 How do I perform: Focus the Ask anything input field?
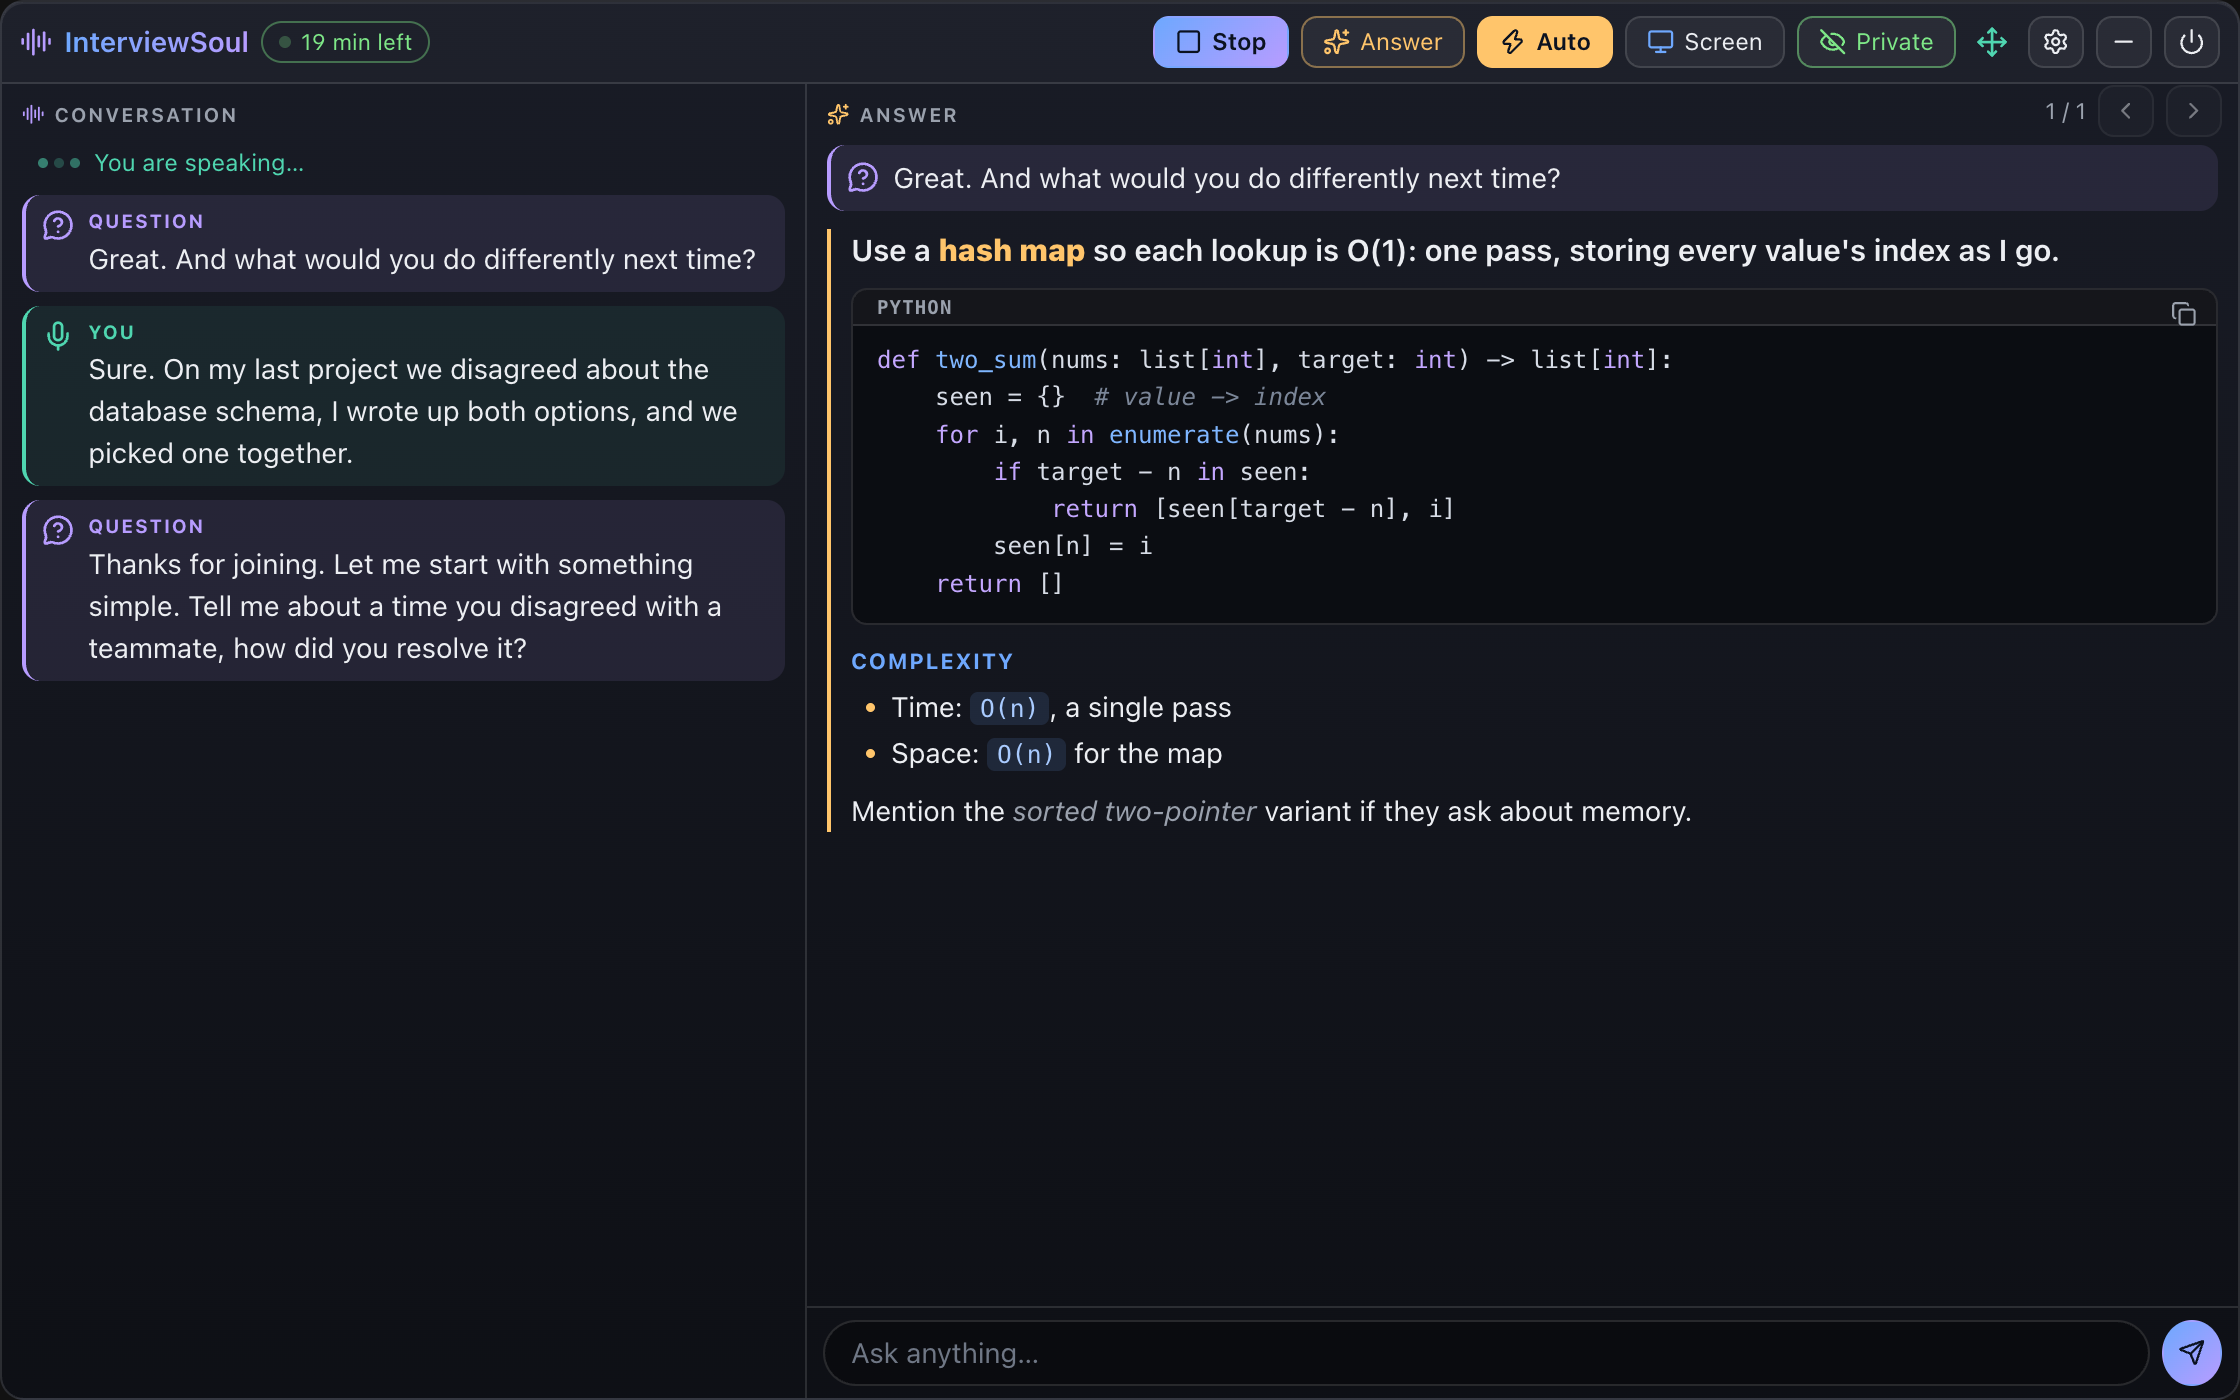(1485, 1353)
